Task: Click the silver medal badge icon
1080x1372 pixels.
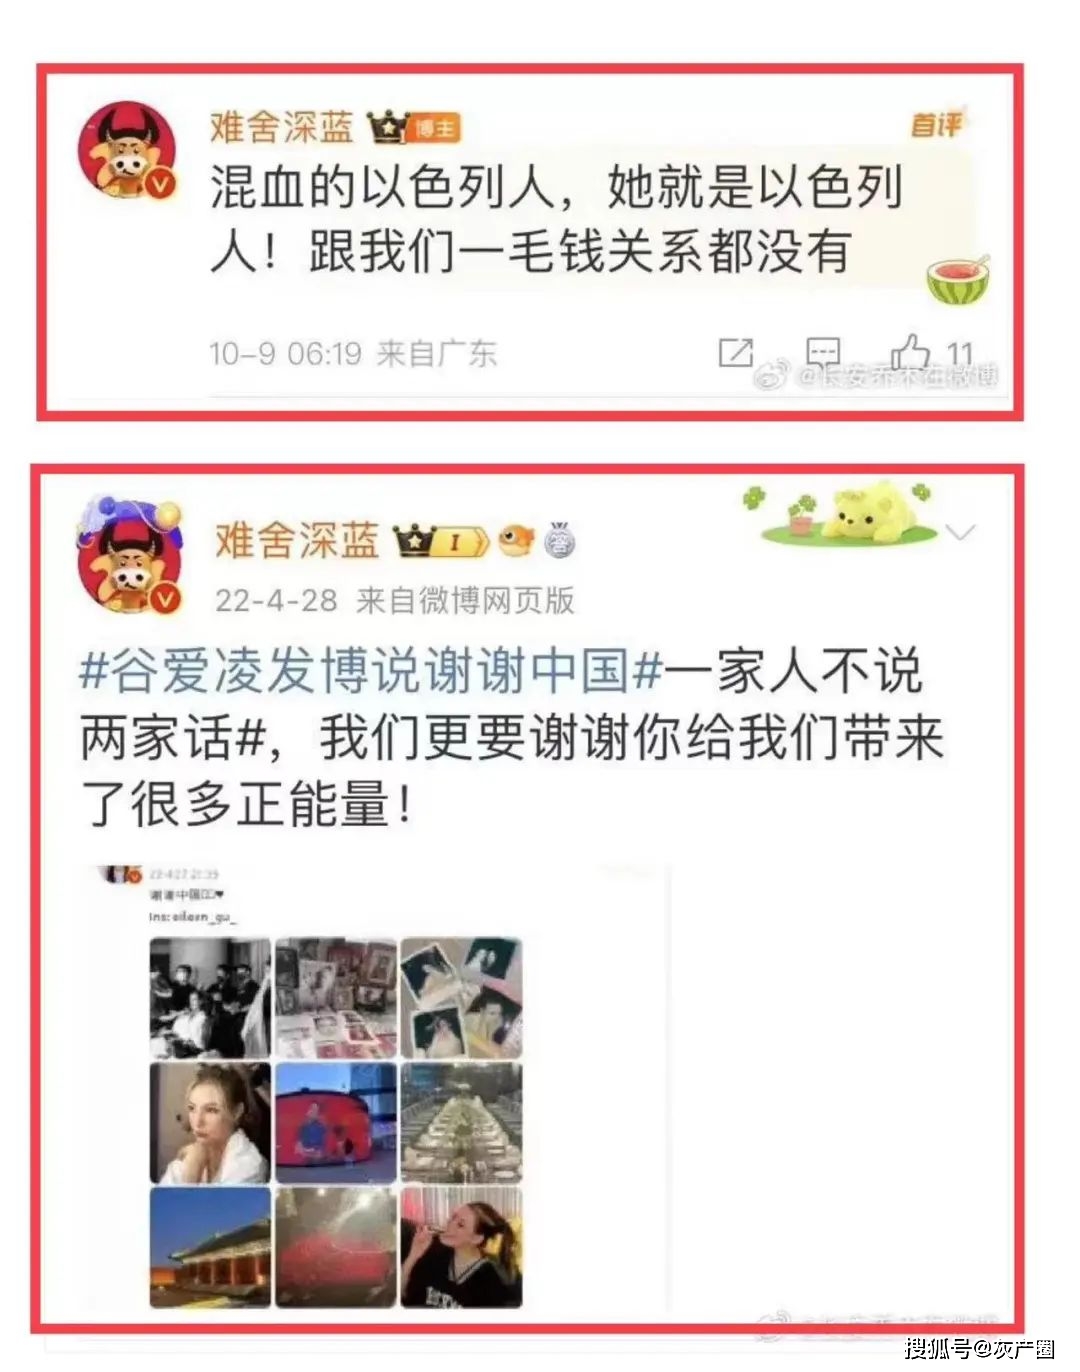Action: click(560, 539)
